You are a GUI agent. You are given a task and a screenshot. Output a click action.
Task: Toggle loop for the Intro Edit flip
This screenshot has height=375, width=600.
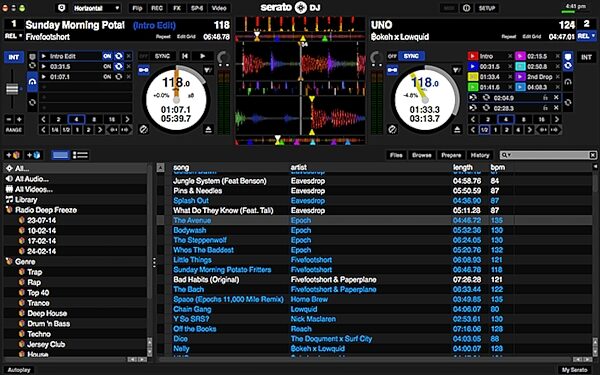[x=119, y=56]
